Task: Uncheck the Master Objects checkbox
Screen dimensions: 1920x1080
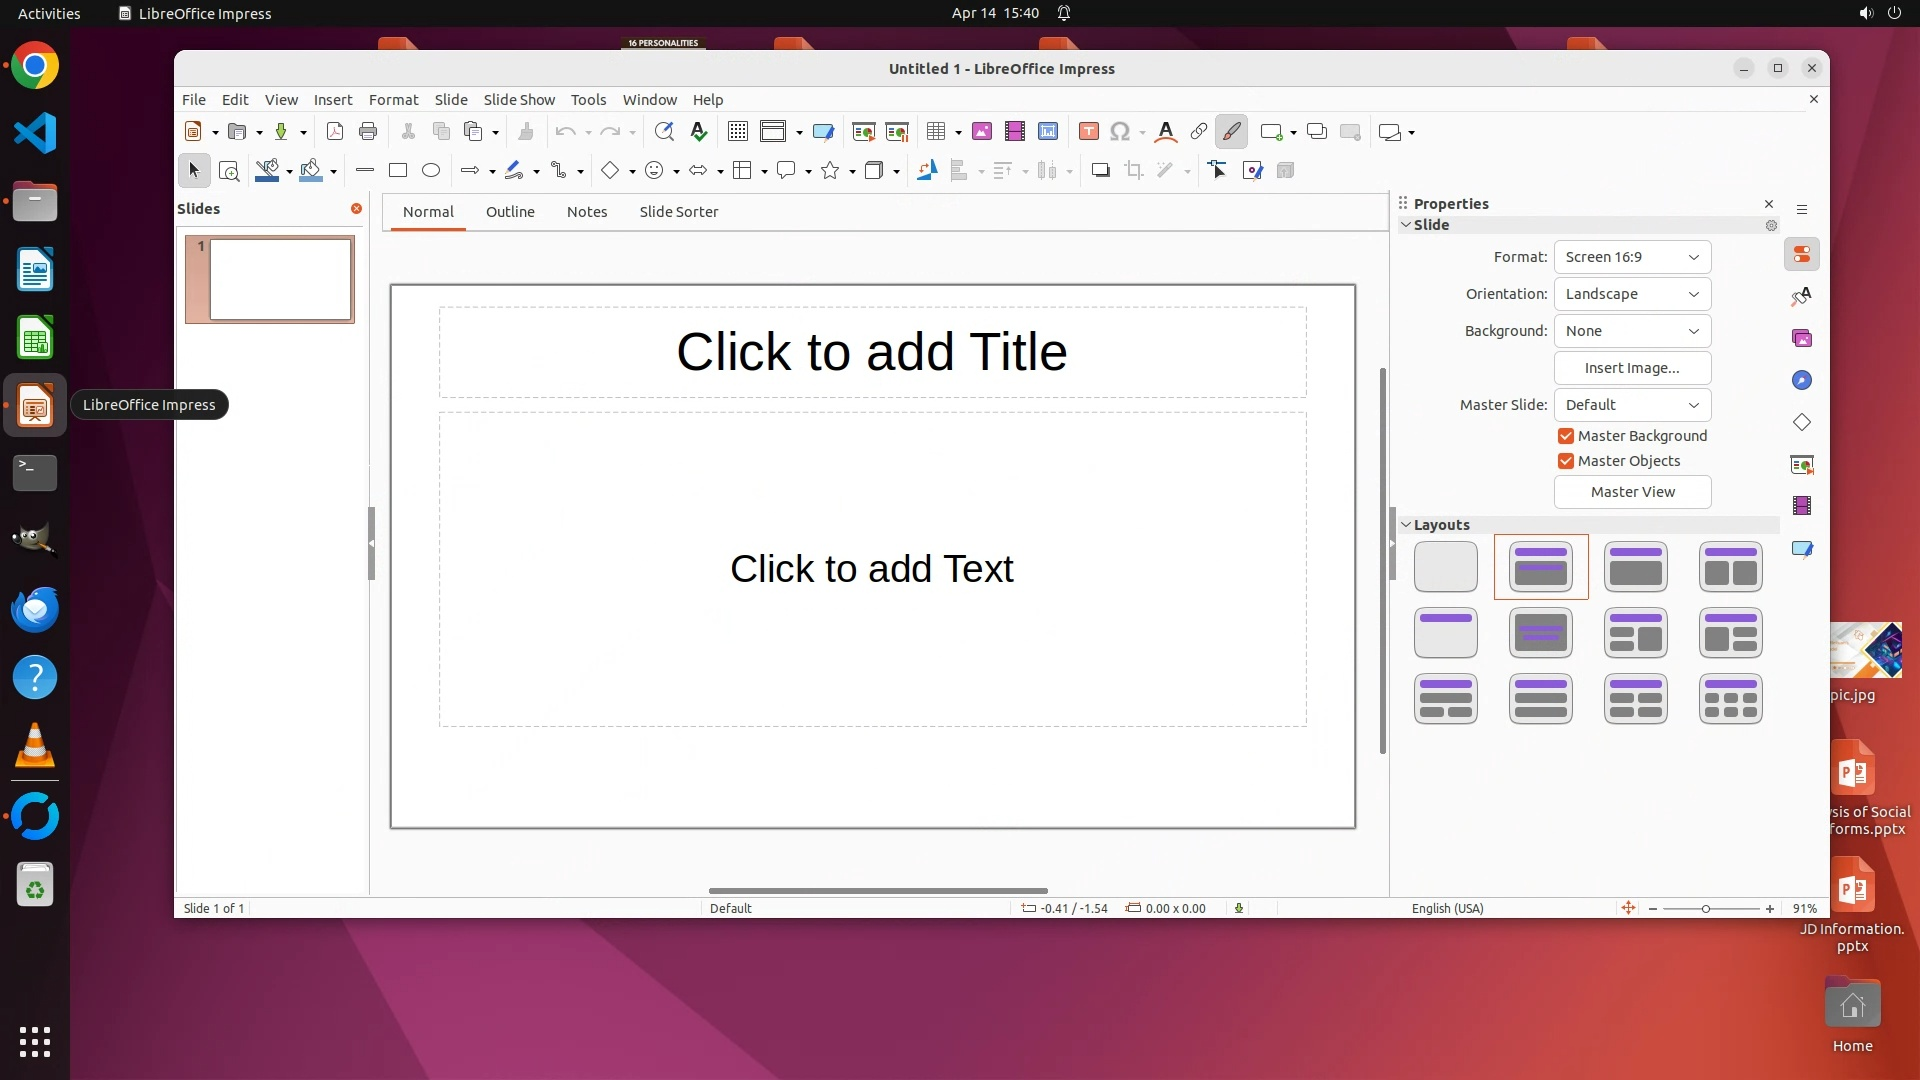Action: (1566, 461)
